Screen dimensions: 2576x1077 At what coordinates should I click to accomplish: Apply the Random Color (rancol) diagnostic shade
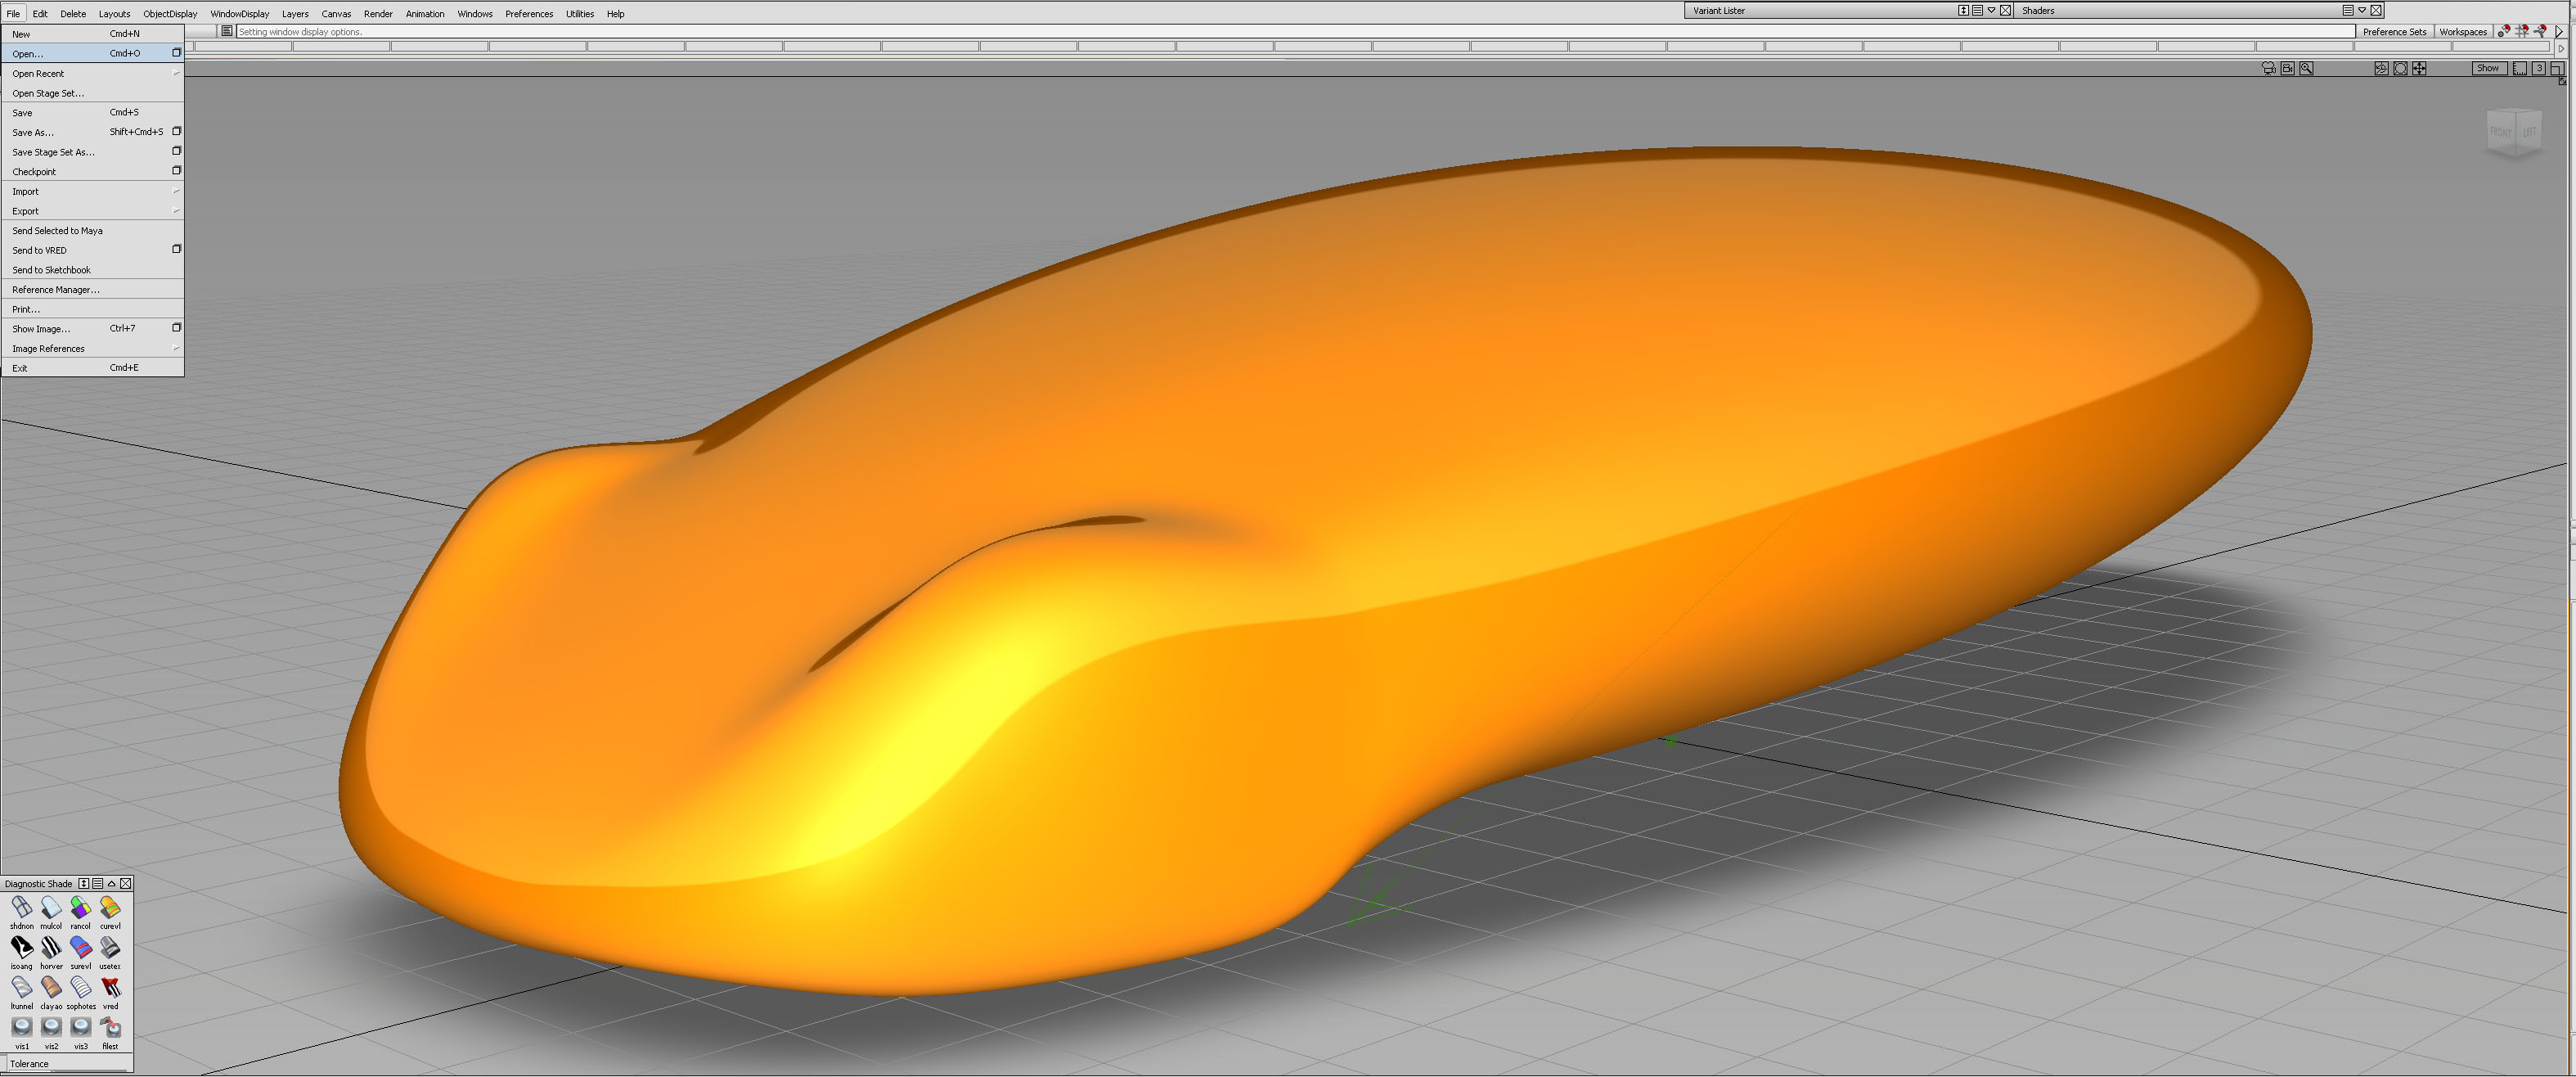point(80,908)
